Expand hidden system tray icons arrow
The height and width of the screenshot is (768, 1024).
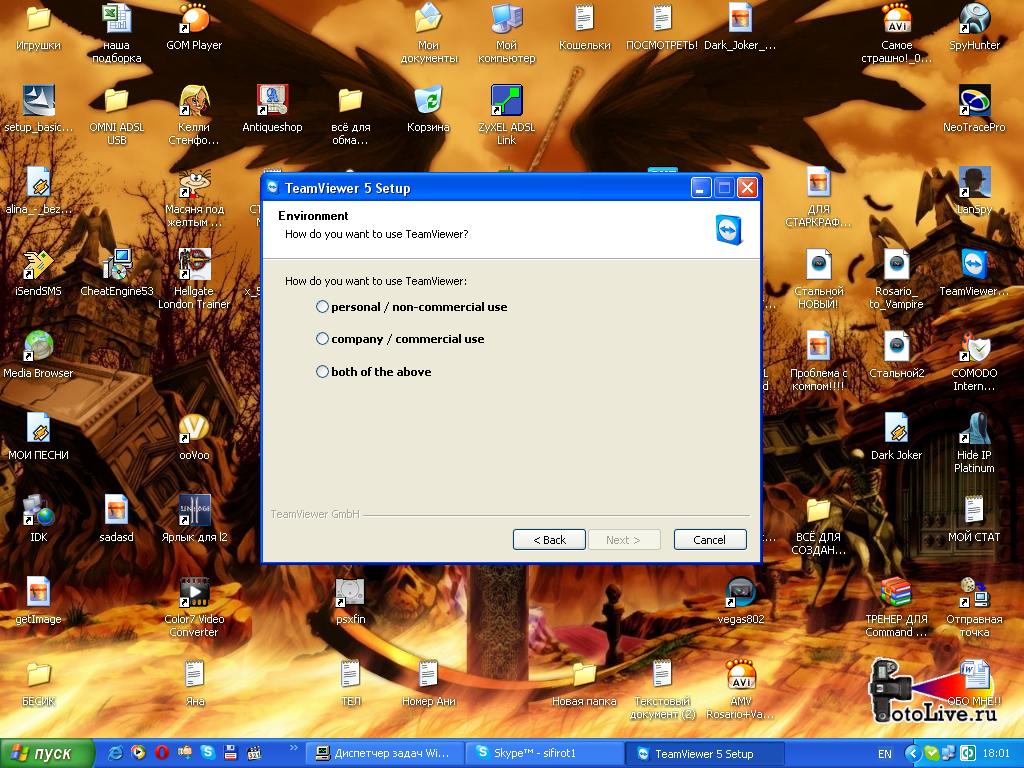[913, 753]
